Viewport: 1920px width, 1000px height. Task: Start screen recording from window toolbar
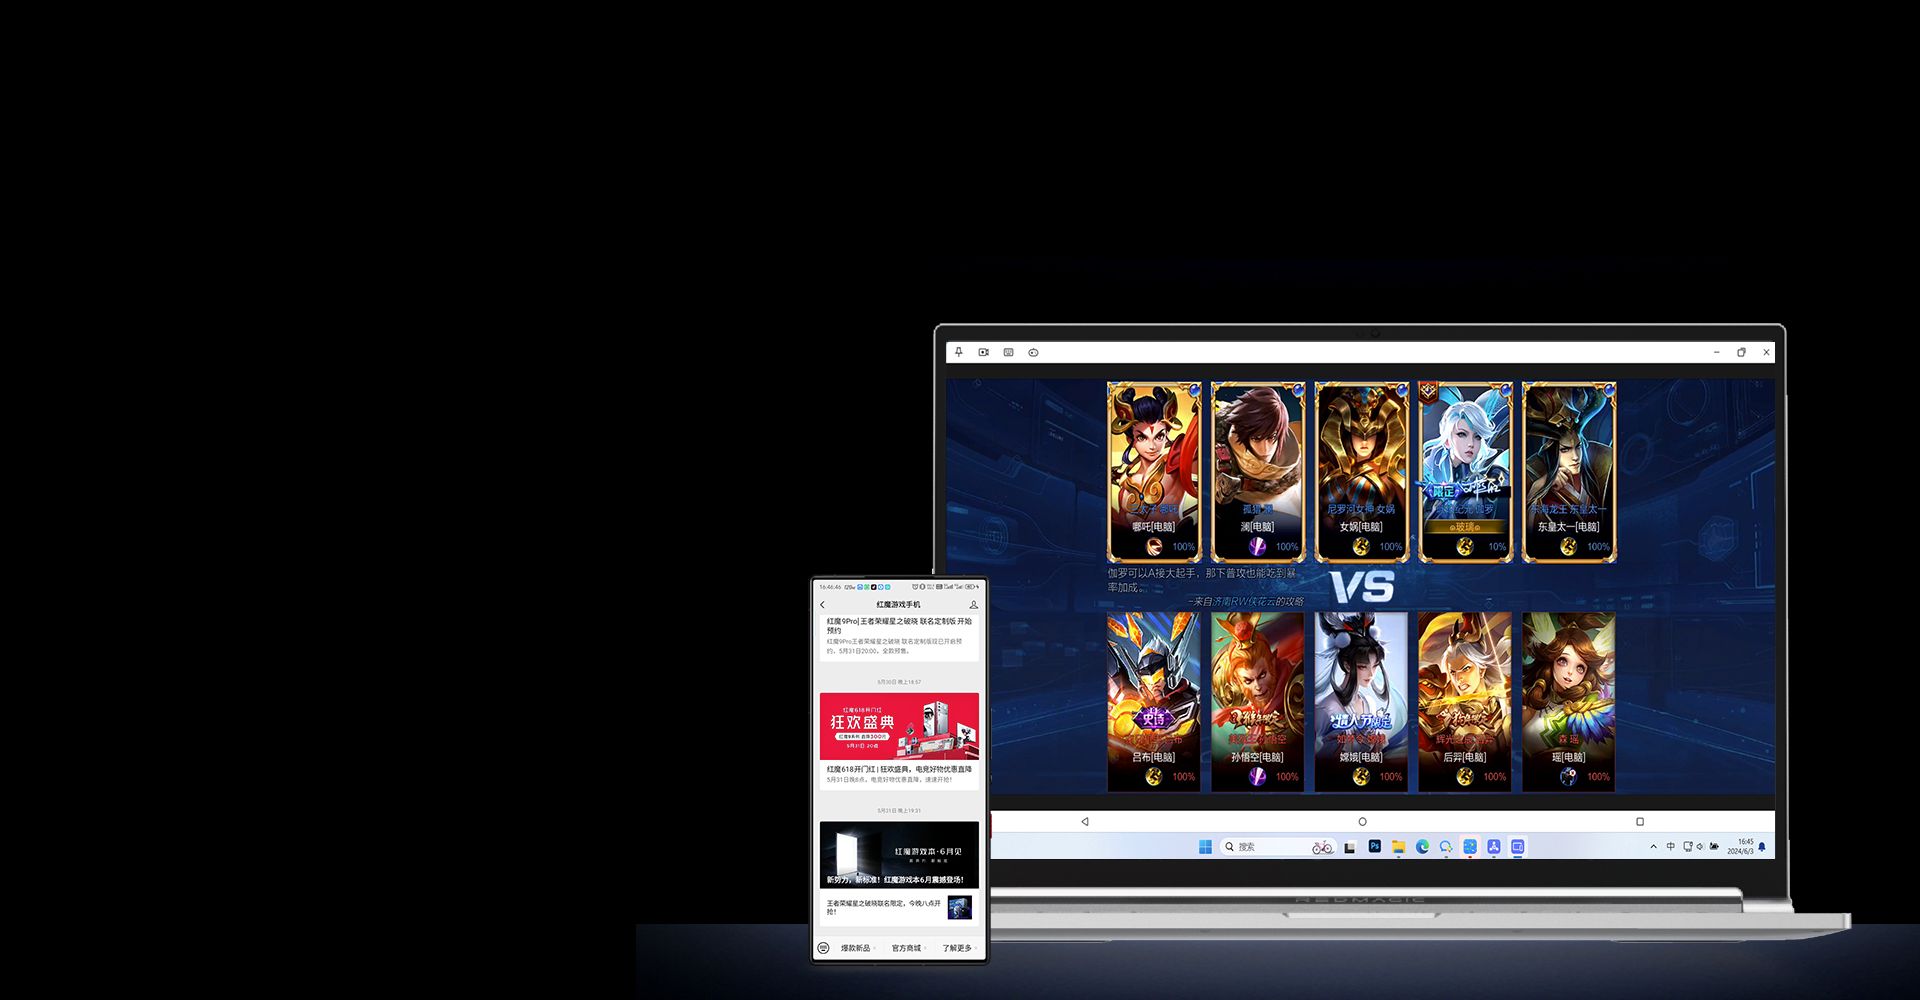(984, 352)
